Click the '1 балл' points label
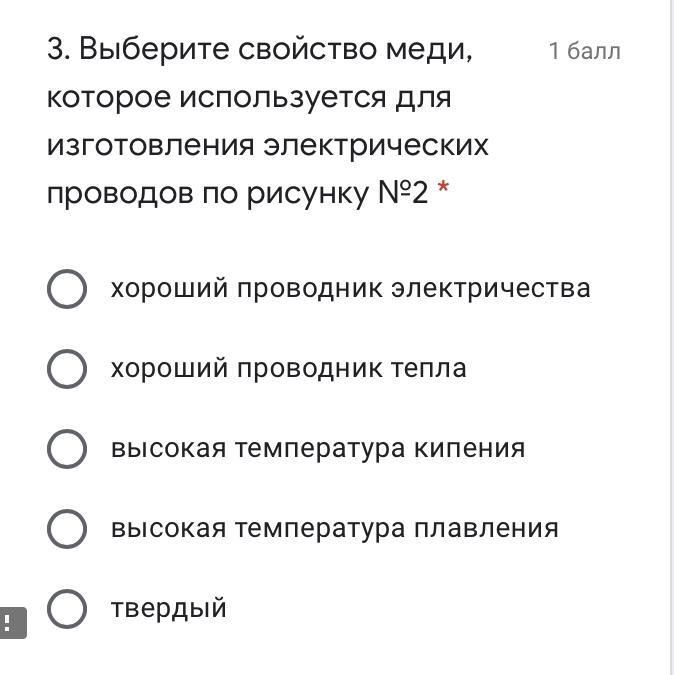The width and height of the screenshot is (674, 675). point(584,51)
